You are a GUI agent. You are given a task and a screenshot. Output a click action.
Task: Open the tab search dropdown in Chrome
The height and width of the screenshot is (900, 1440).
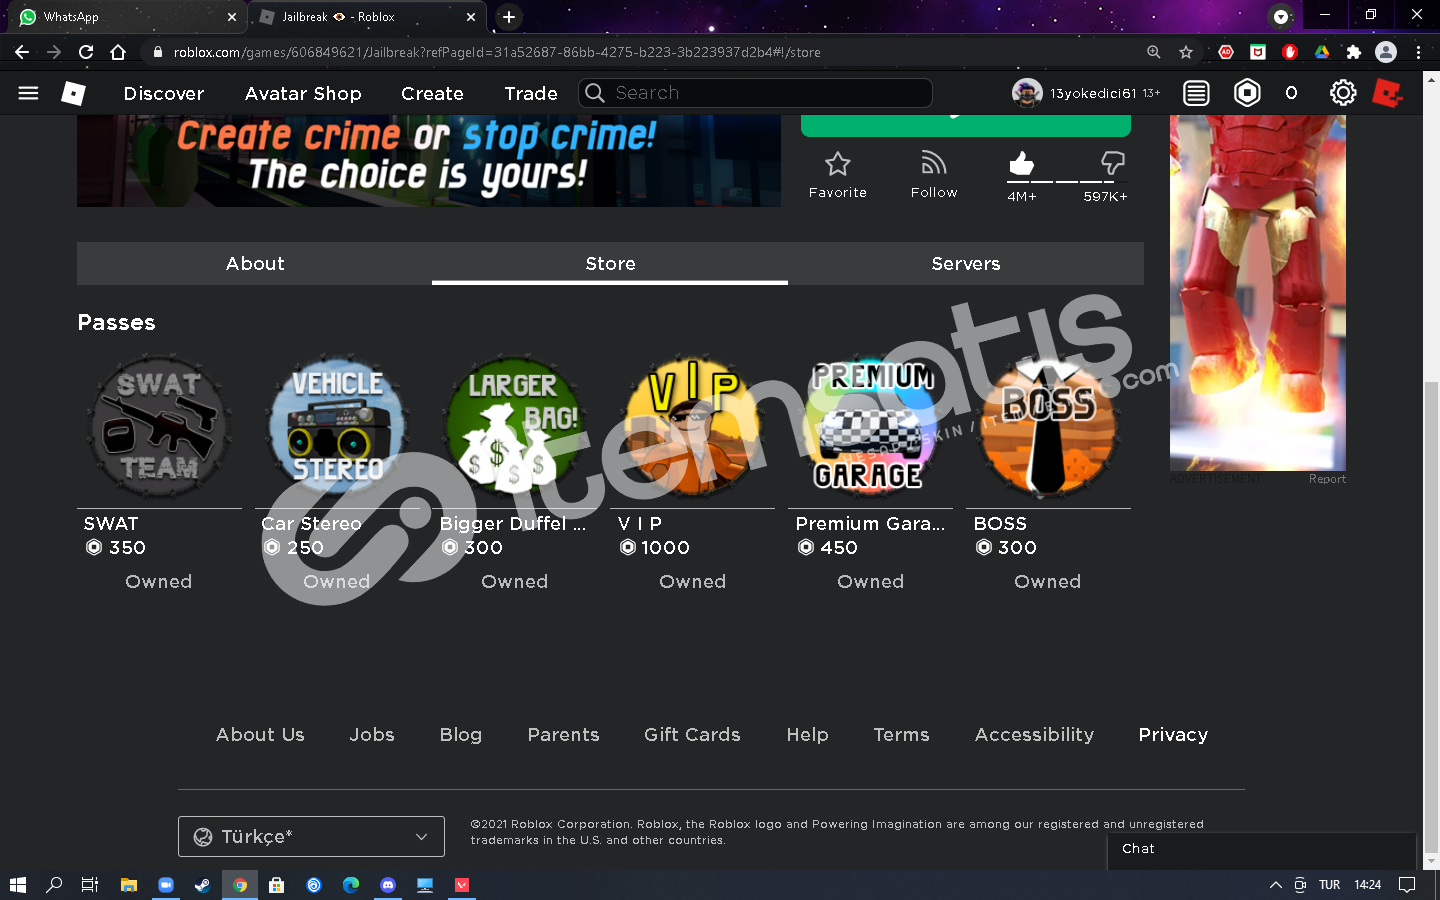1281,16
